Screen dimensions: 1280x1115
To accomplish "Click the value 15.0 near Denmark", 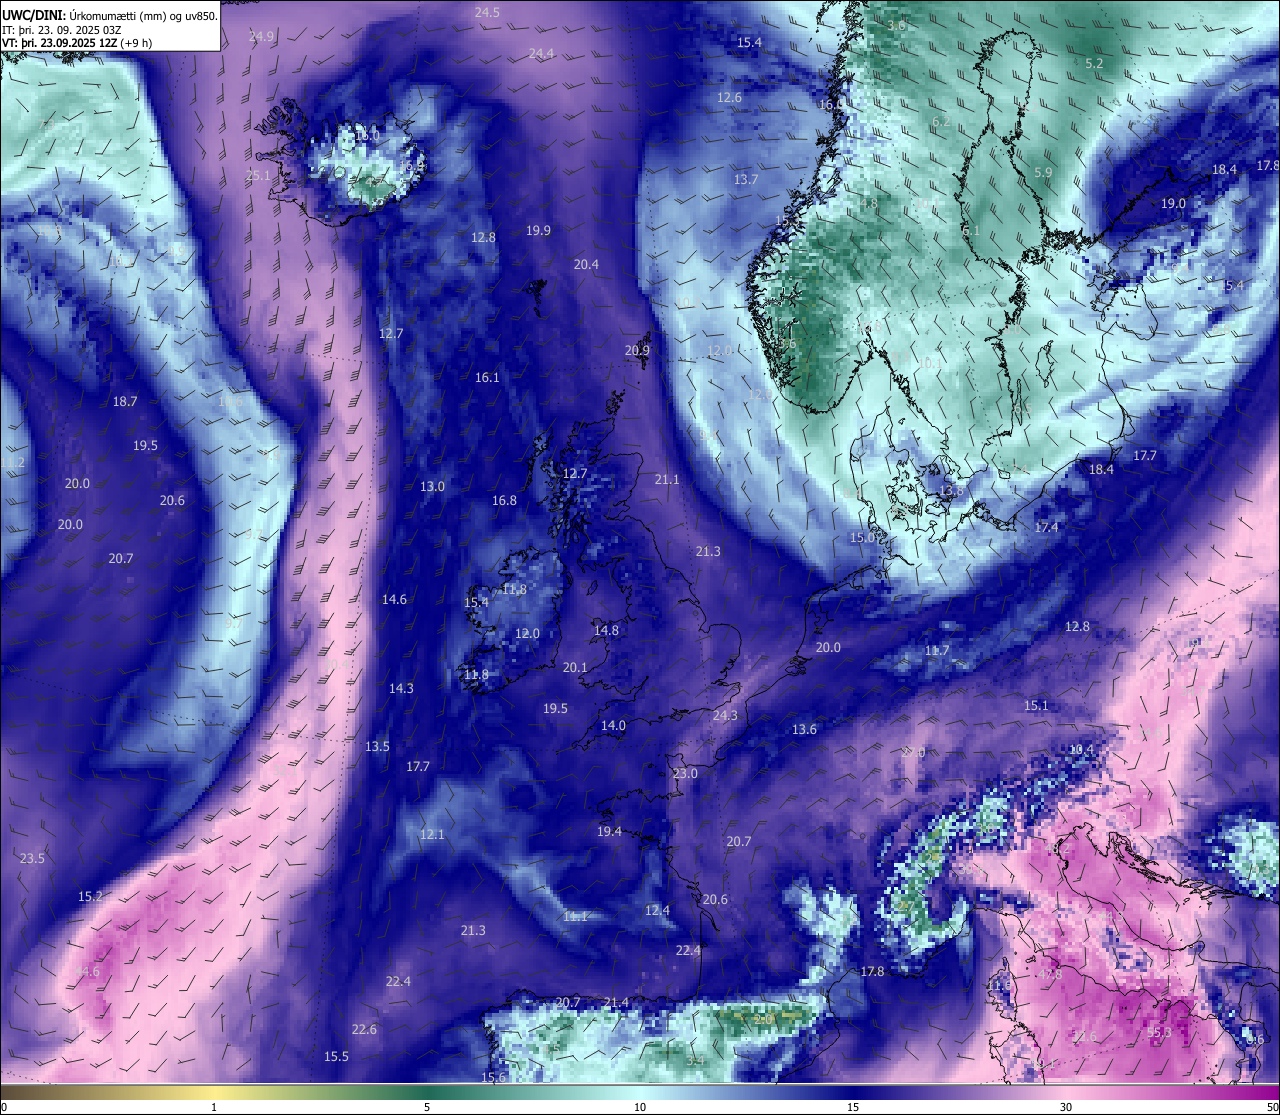I will click(862, 537).
